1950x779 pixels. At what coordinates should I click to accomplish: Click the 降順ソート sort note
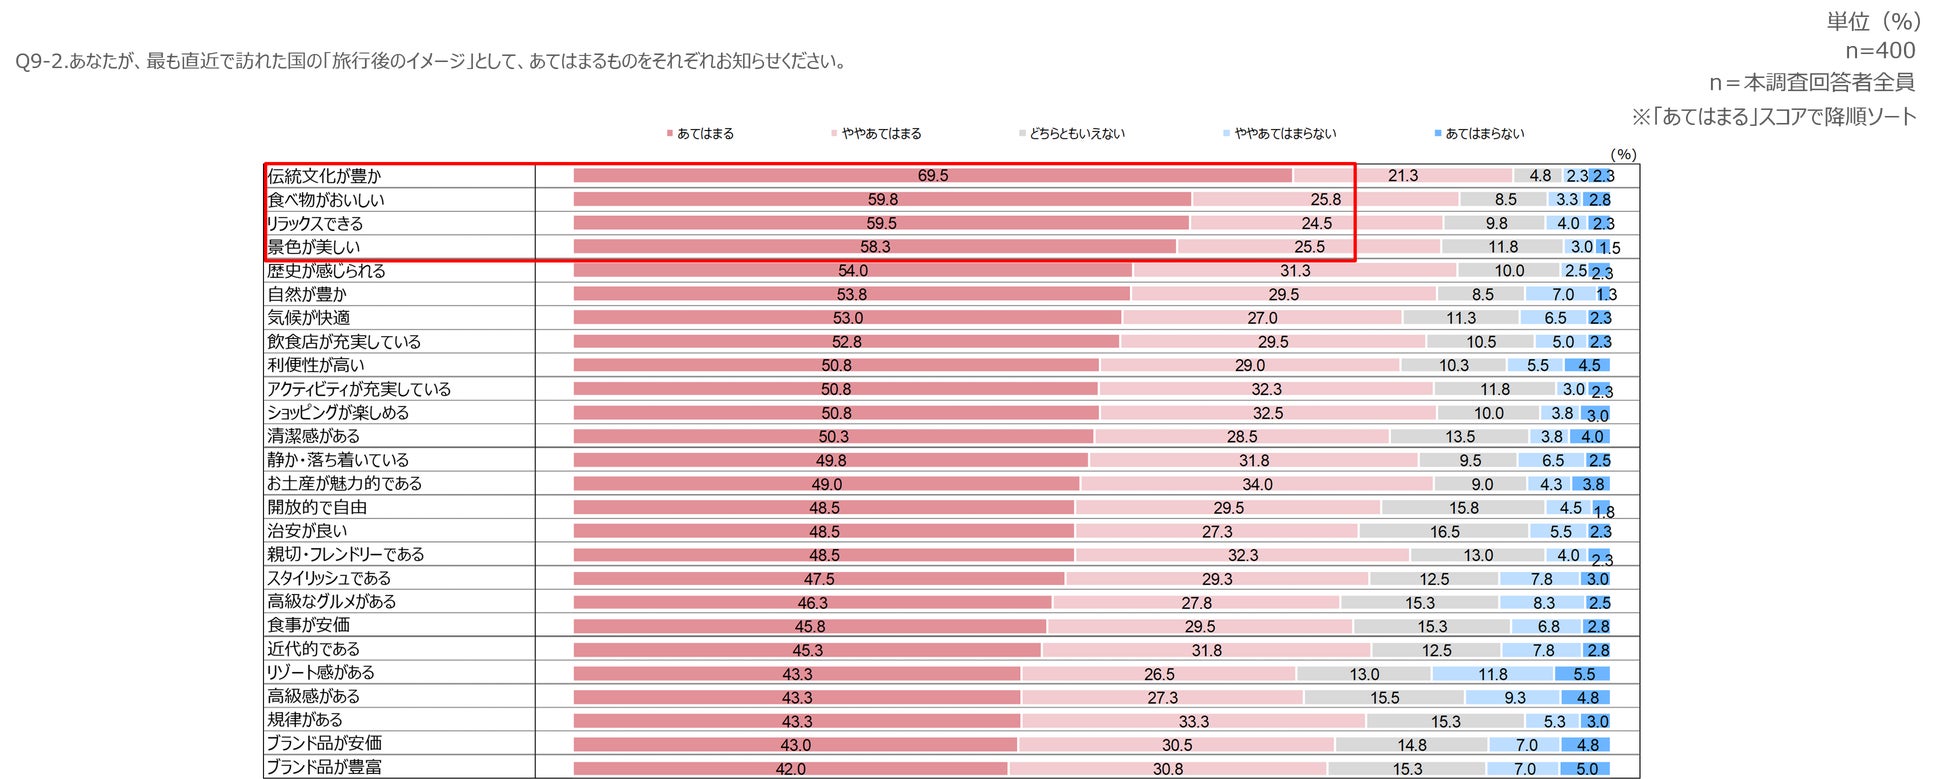click(1774, 117)
